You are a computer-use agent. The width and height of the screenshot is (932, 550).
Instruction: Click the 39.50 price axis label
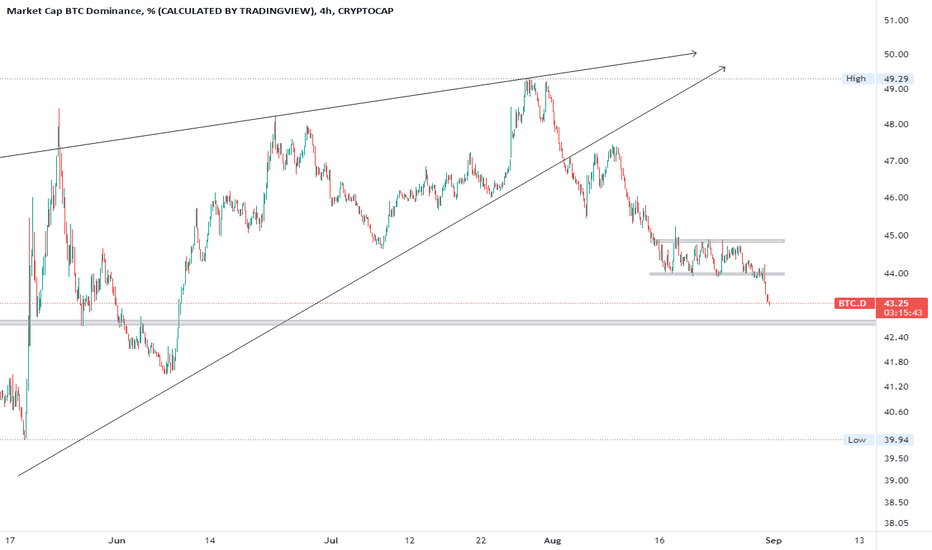(896, 458)
